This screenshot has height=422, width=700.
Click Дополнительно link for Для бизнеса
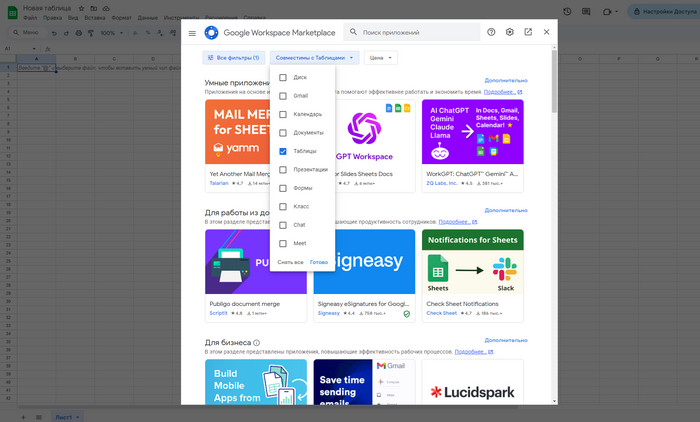pyautogui.click(x=506, y=340)
